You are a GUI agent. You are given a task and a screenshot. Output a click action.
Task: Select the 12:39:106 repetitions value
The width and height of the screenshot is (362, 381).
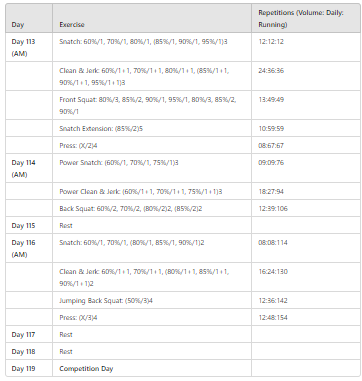(x=273, y=209)
